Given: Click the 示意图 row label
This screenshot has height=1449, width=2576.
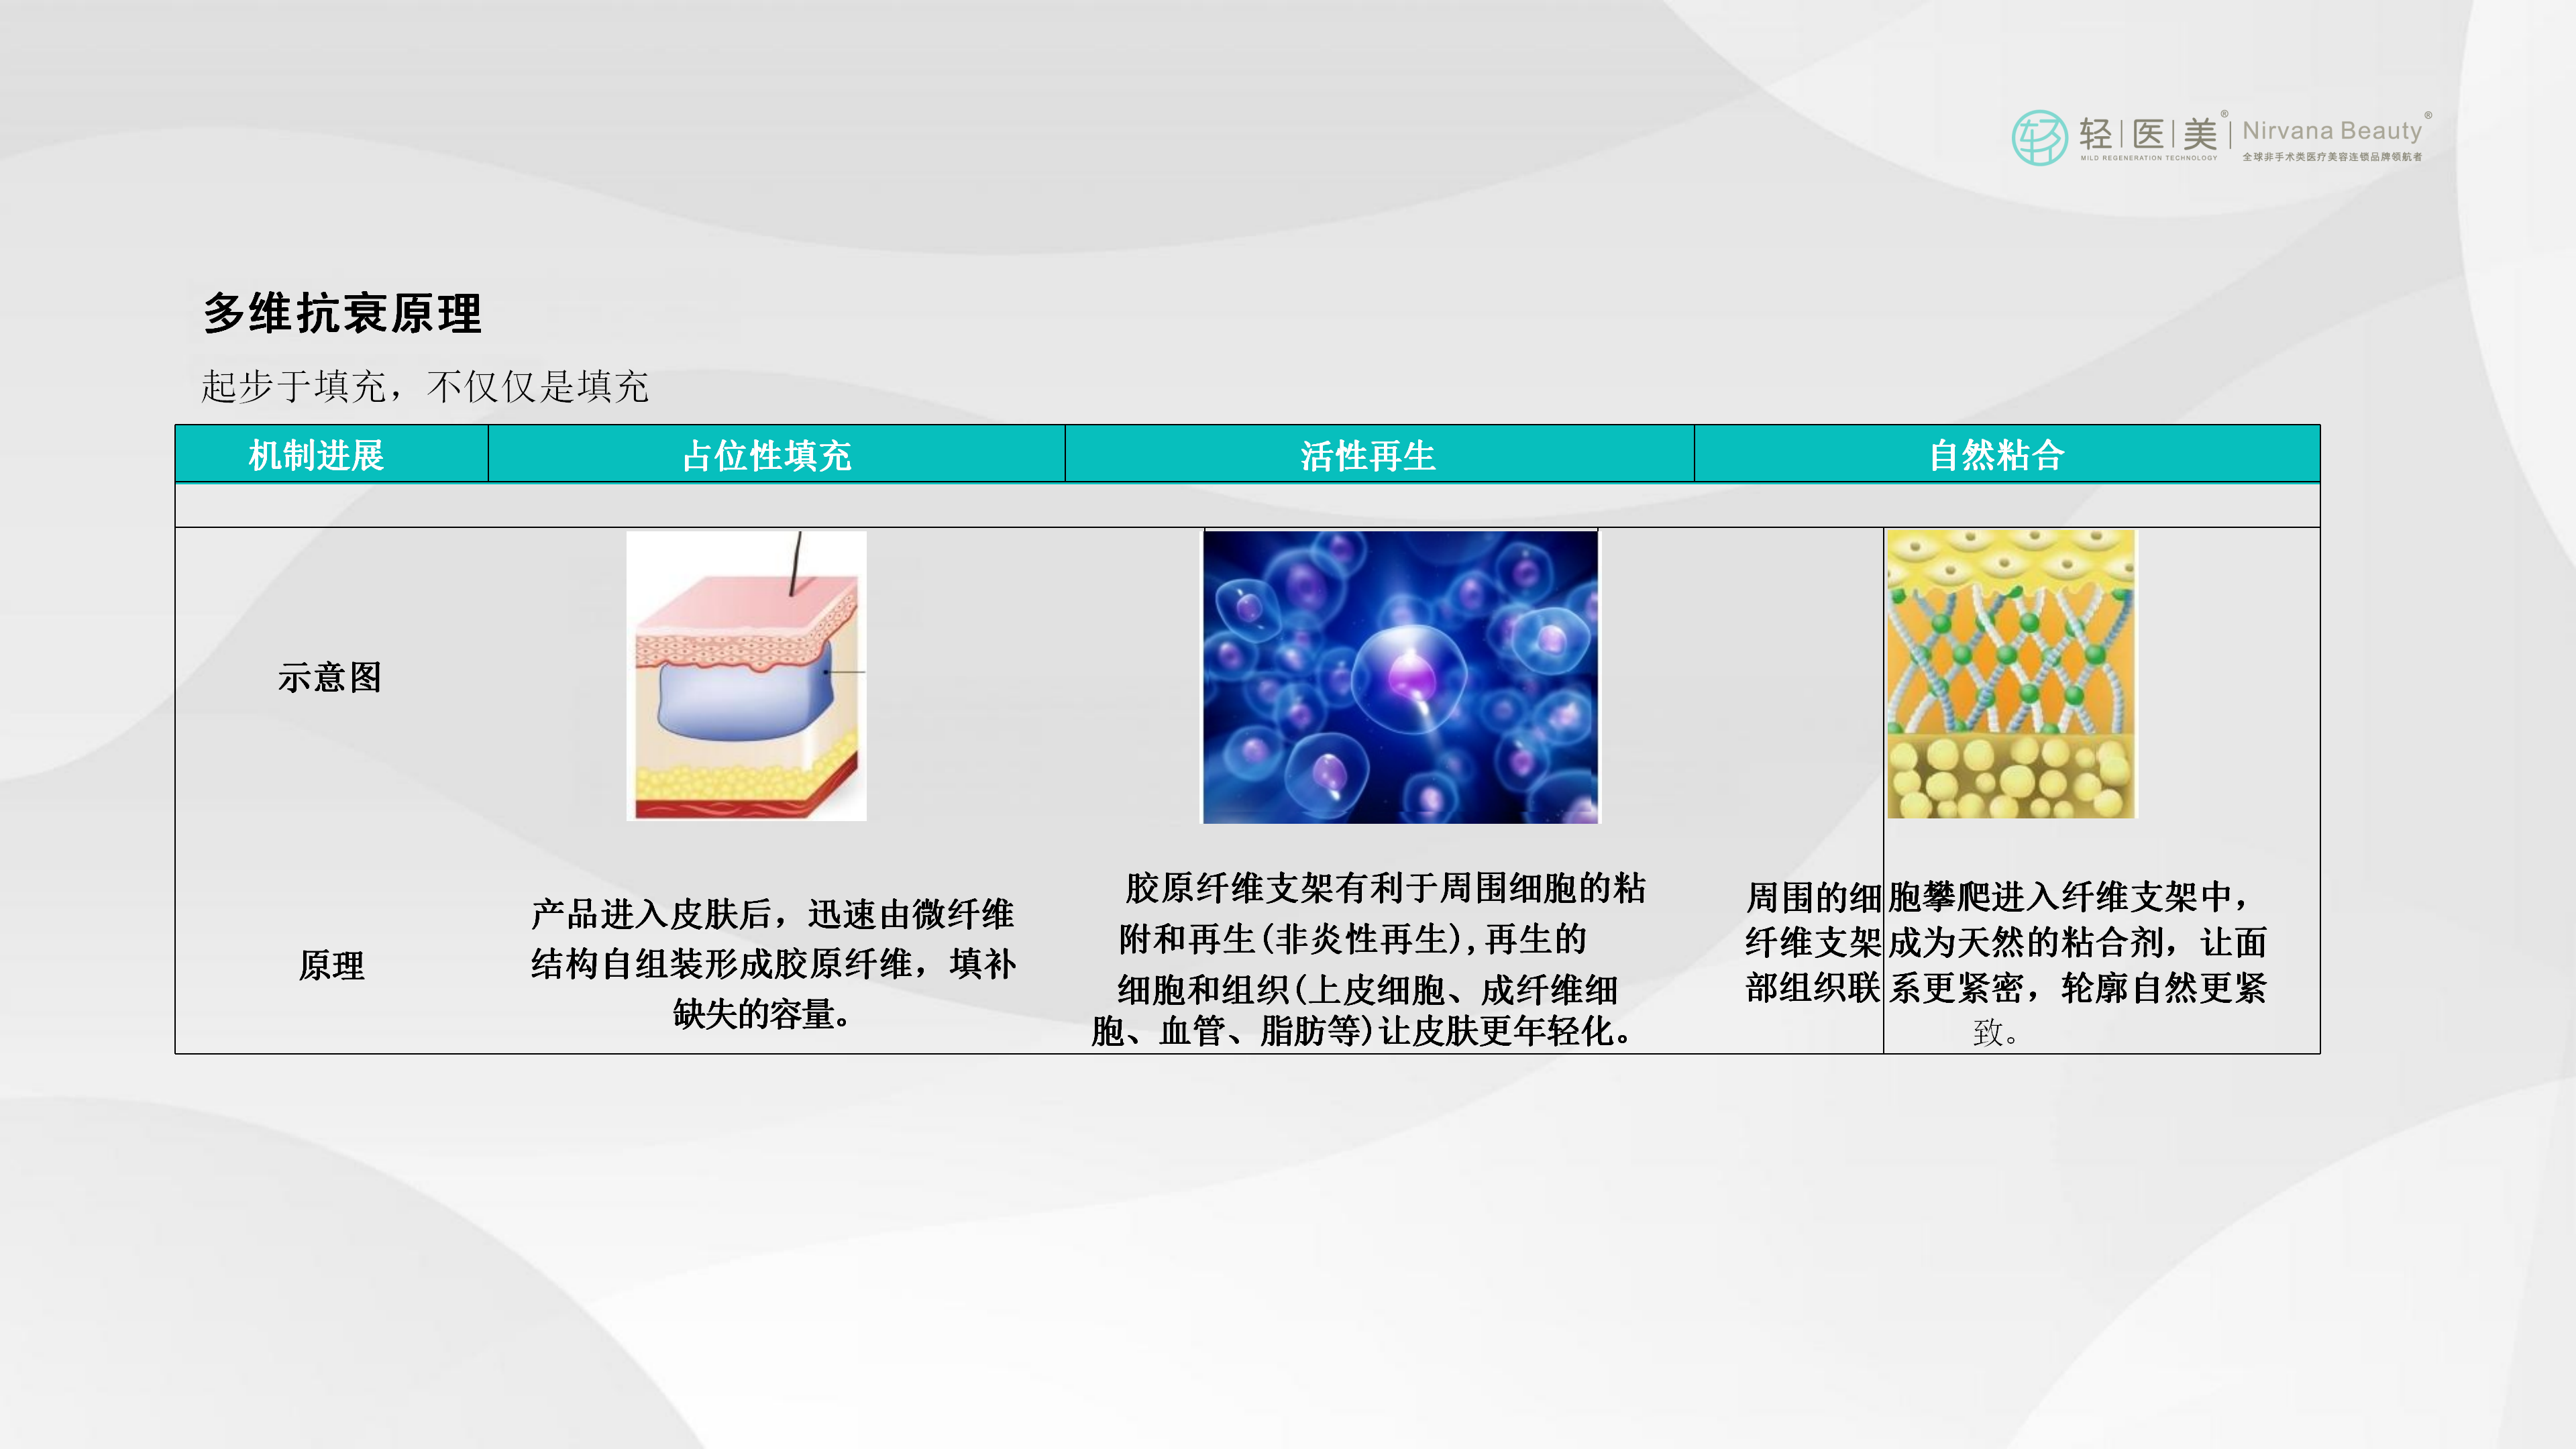Looking at the screenshot, I should 330,678.
